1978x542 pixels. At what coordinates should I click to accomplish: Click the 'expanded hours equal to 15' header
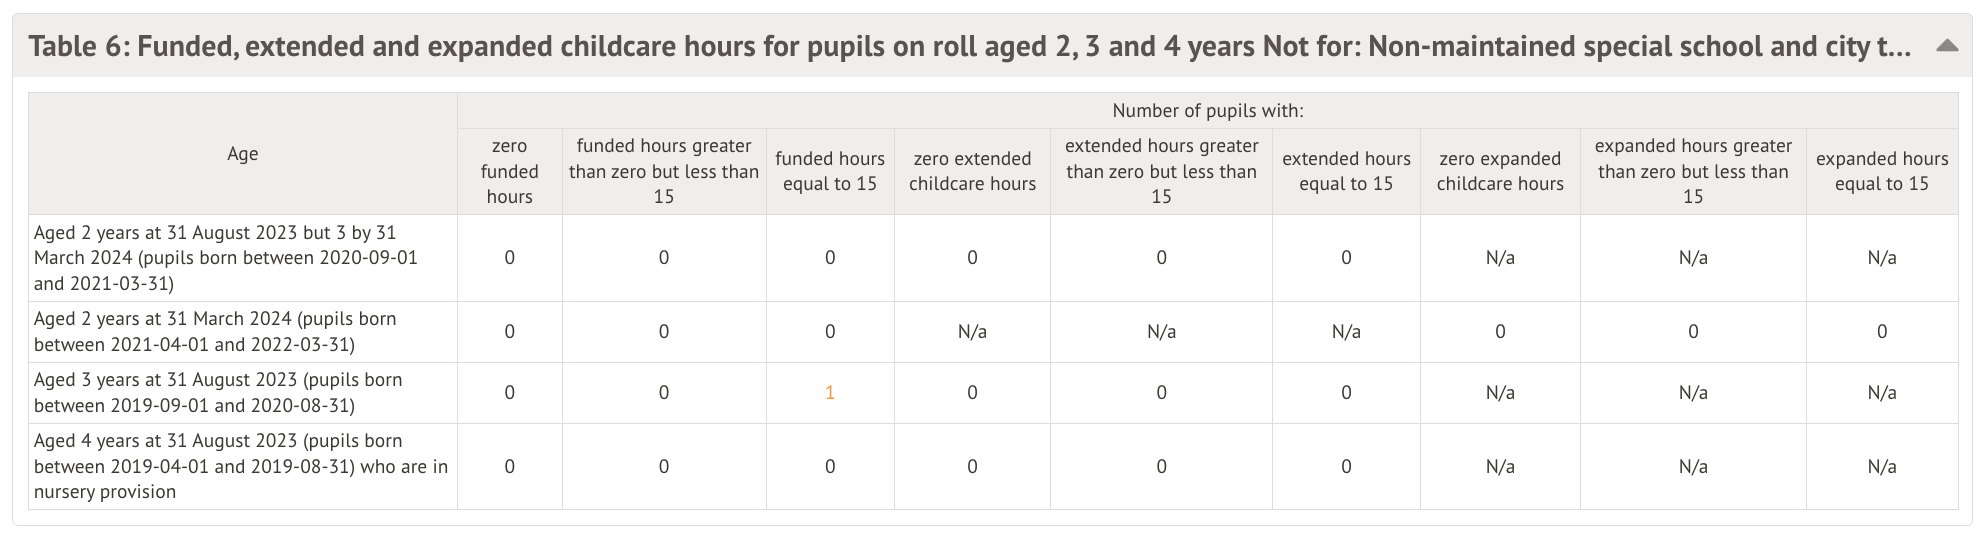click(1882, 171)
